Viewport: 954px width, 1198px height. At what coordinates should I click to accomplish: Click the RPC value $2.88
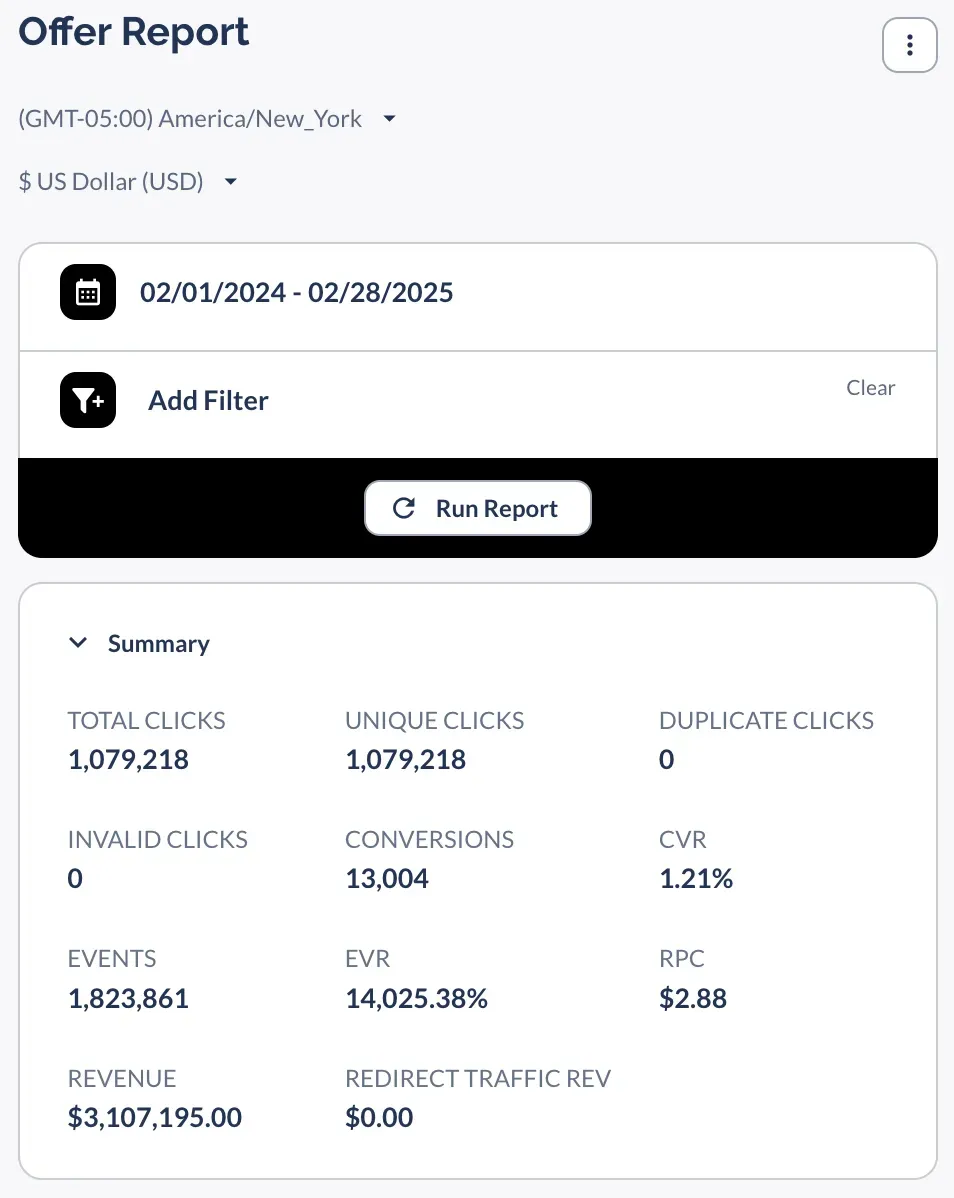click(x=693, y=998)
